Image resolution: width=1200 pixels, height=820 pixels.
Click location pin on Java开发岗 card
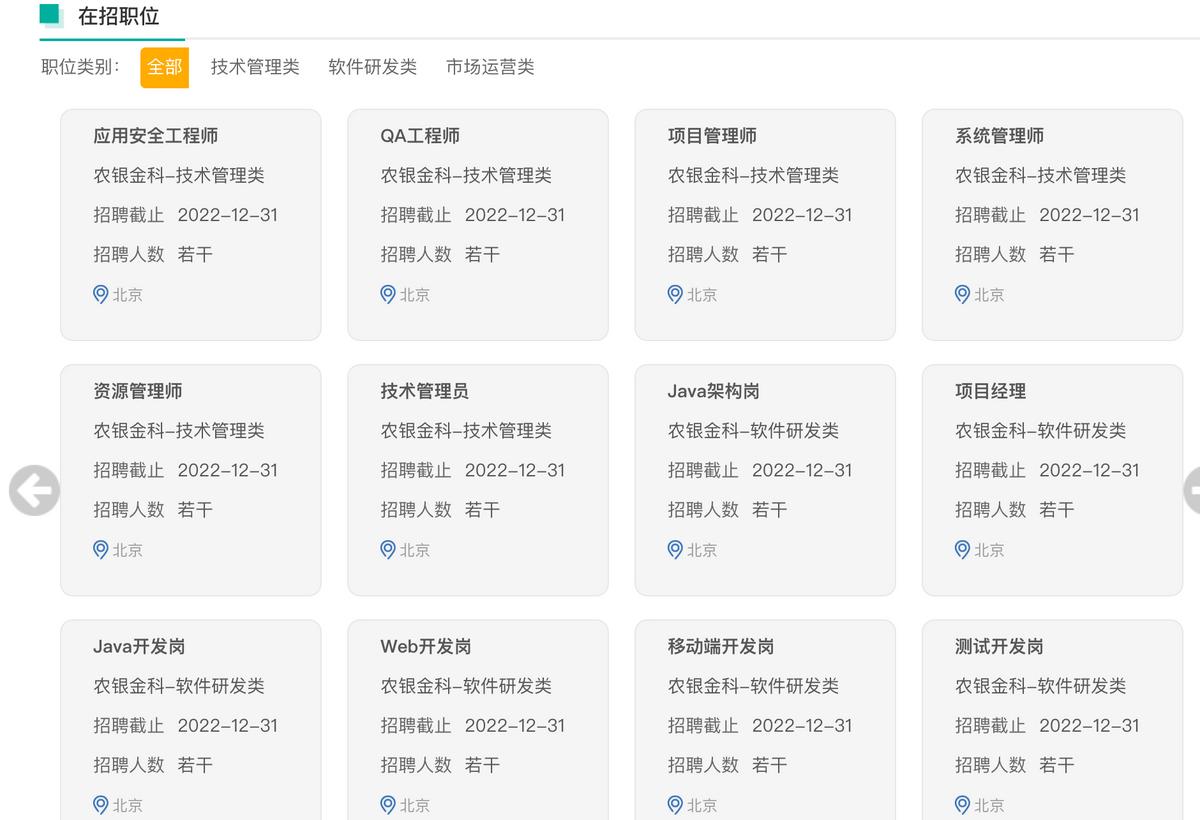pyautogui.click(x=100, y=804)
